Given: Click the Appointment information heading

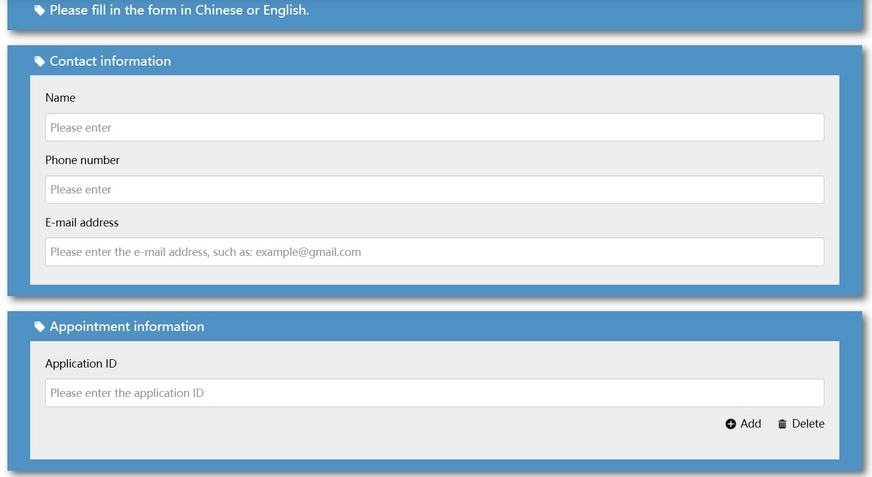Looking at the screenshot, I should [127, 326].
